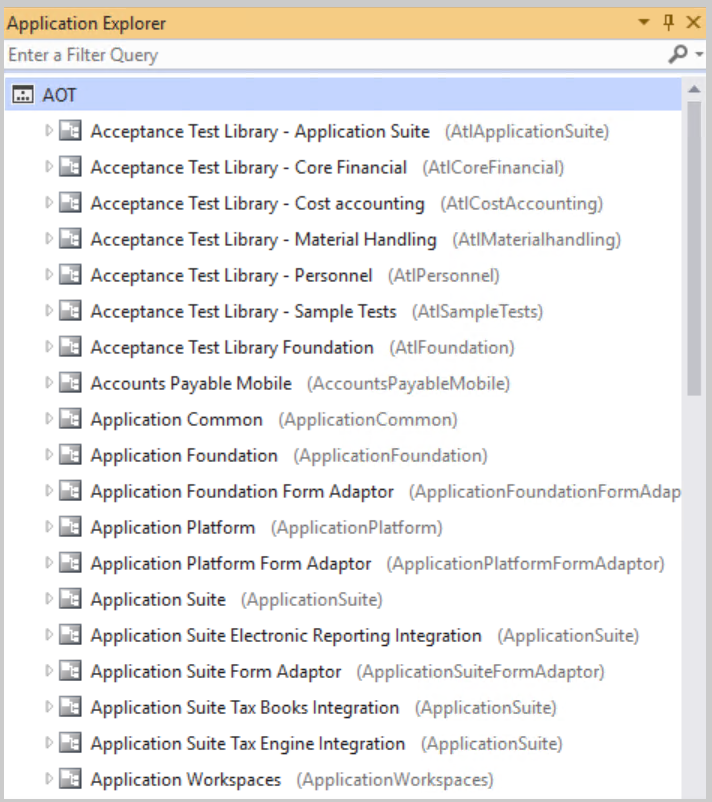Screen dimensions: 712x802
Task: Click model icon beside Application Foundation Form Adaptor
Action: tap(70, 491)
